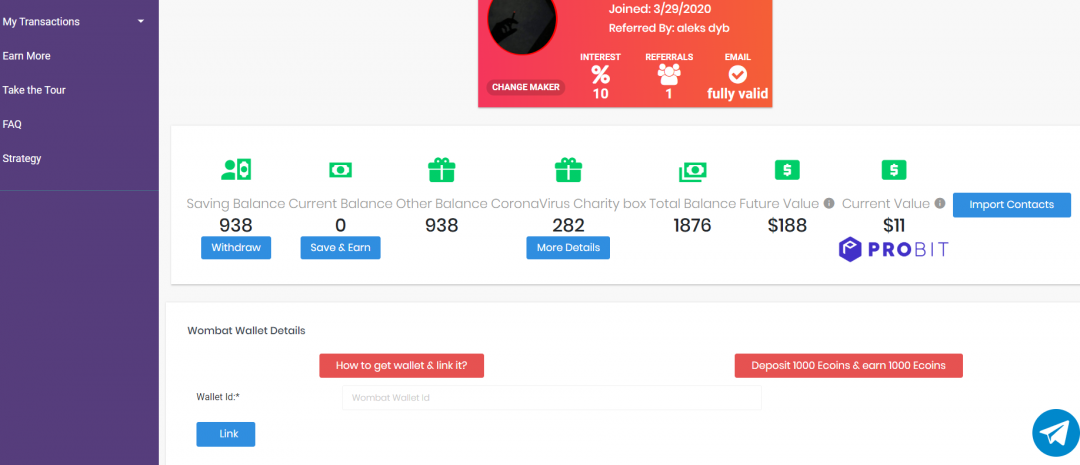Open Earn More in the sidebar
Screen dimensions: 1080x465
pyautogui.click(x=27, y=56)
